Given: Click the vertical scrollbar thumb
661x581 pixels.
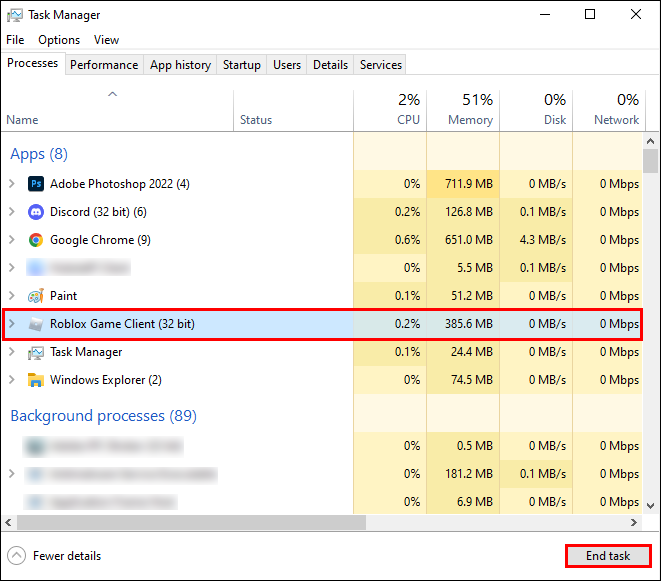Looking at the screenshot, I should (650, 161).
